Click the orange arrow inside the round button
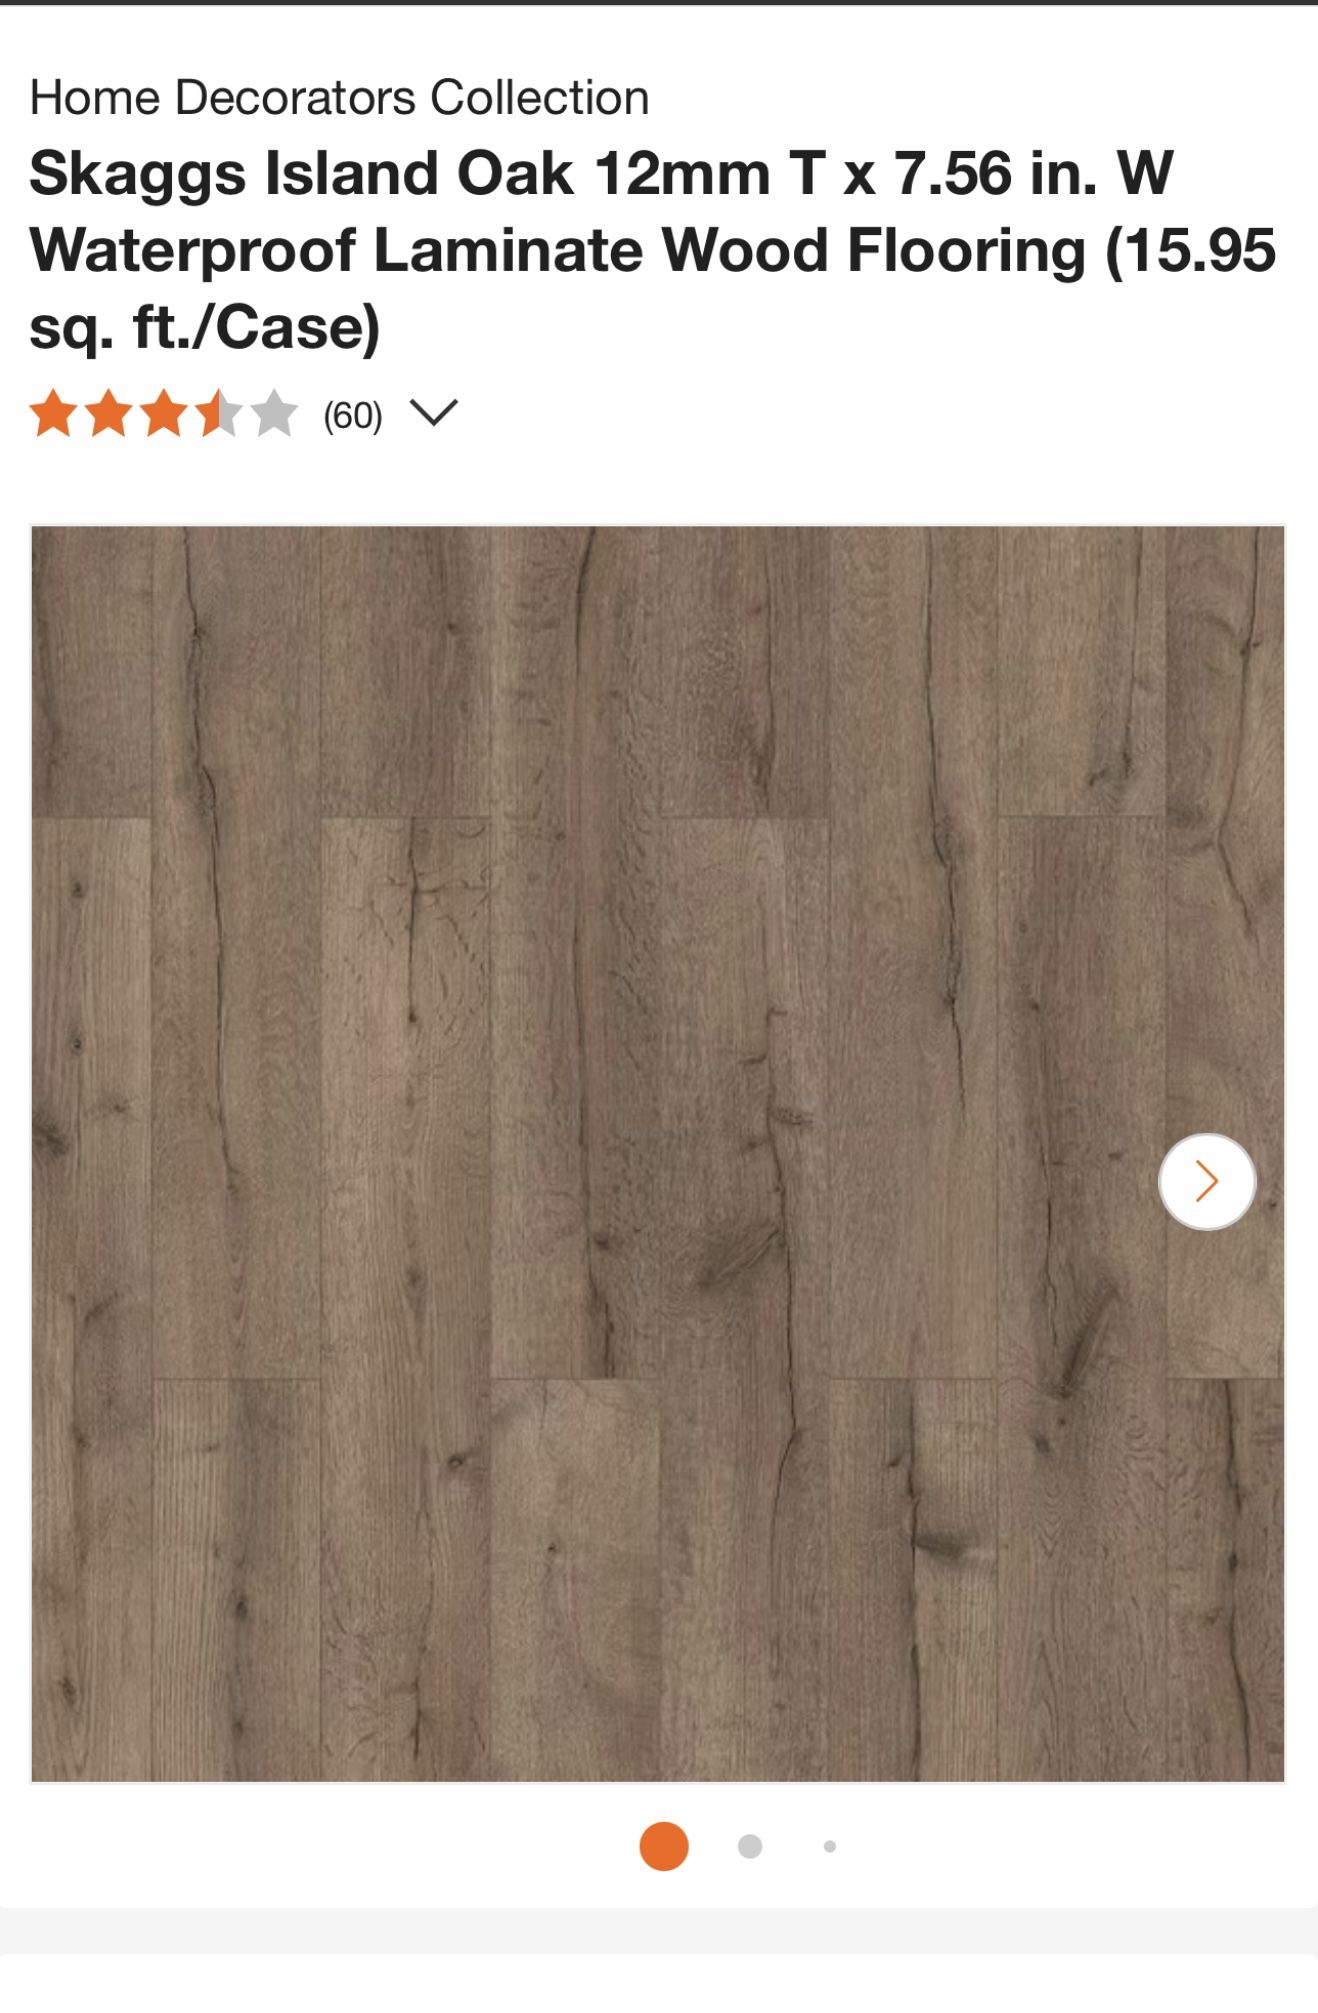The height and width of the screenshot is (2013, 1318). [1207, 1181]
